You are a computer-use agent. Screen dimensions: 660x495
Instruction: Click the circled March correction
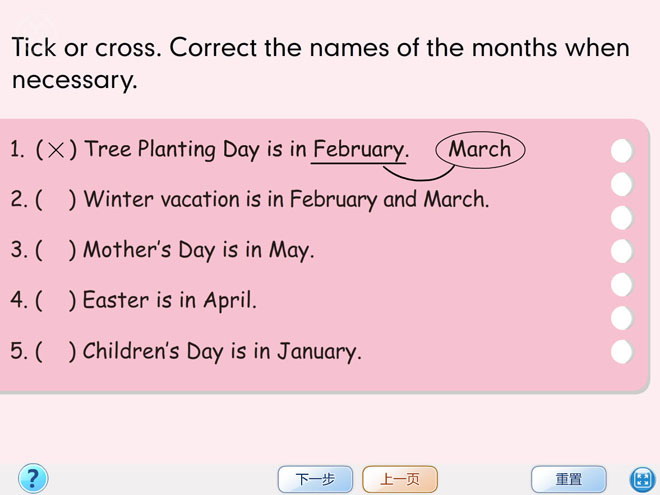(480, 149)
